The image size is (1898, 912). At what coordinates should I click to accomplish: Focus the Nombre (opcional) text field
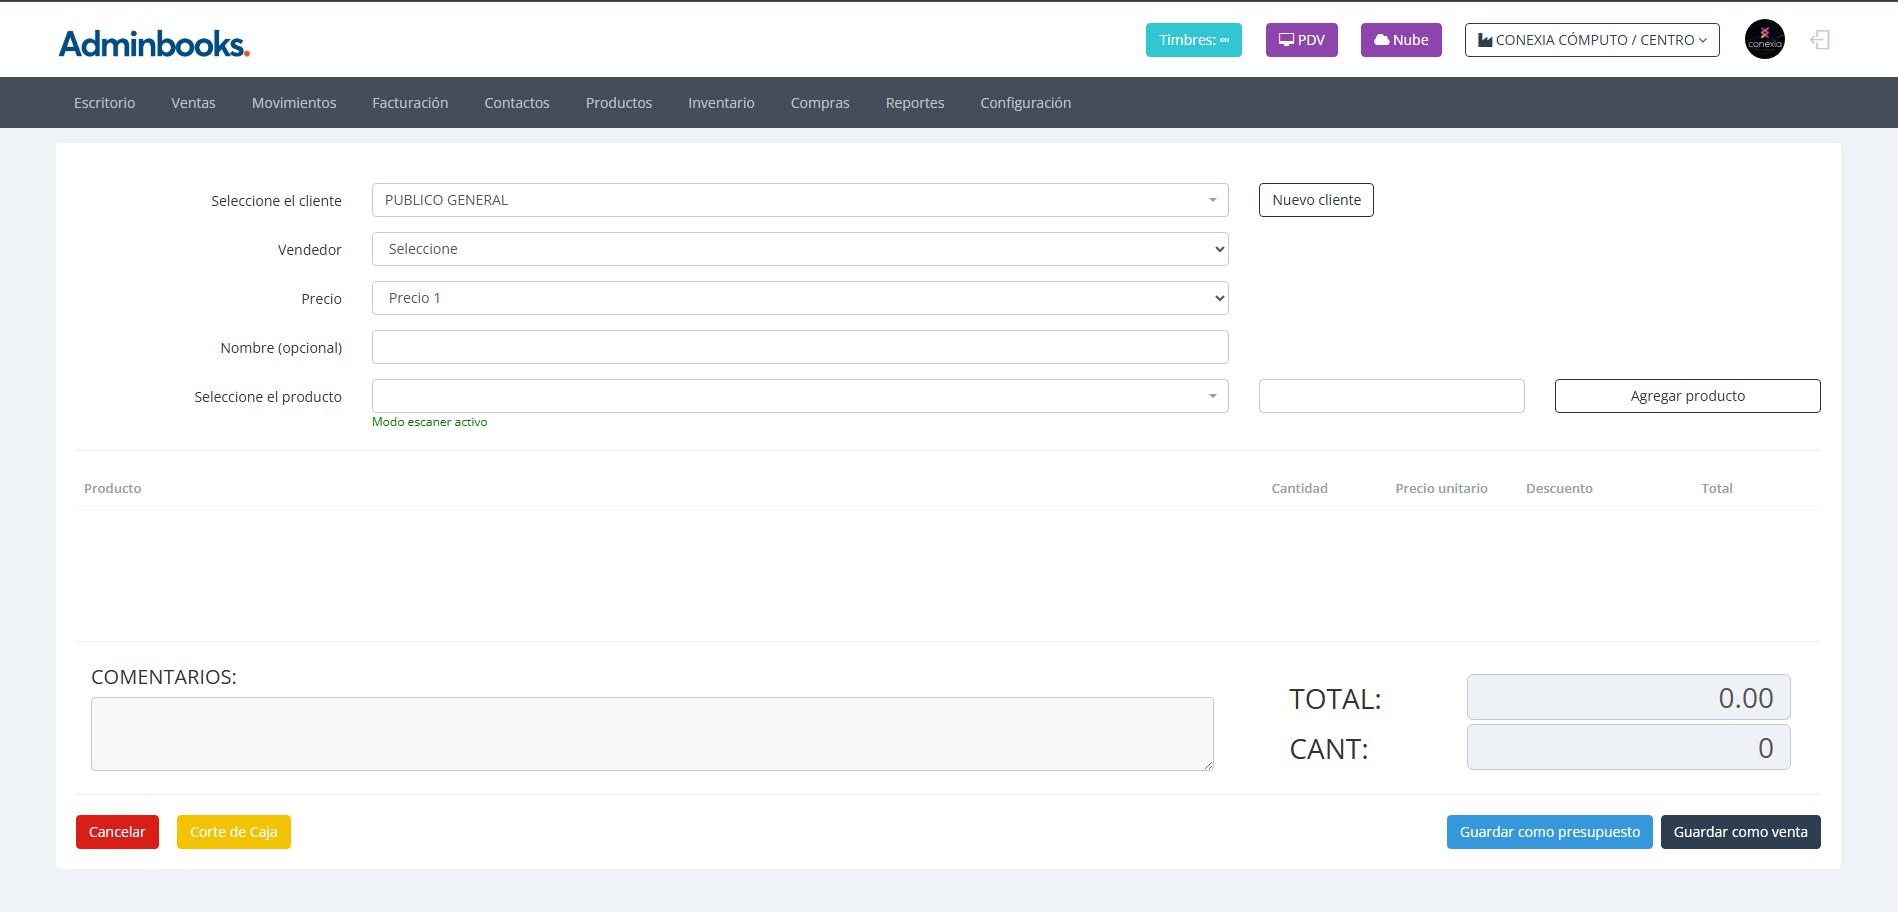(x=799, y=347)
